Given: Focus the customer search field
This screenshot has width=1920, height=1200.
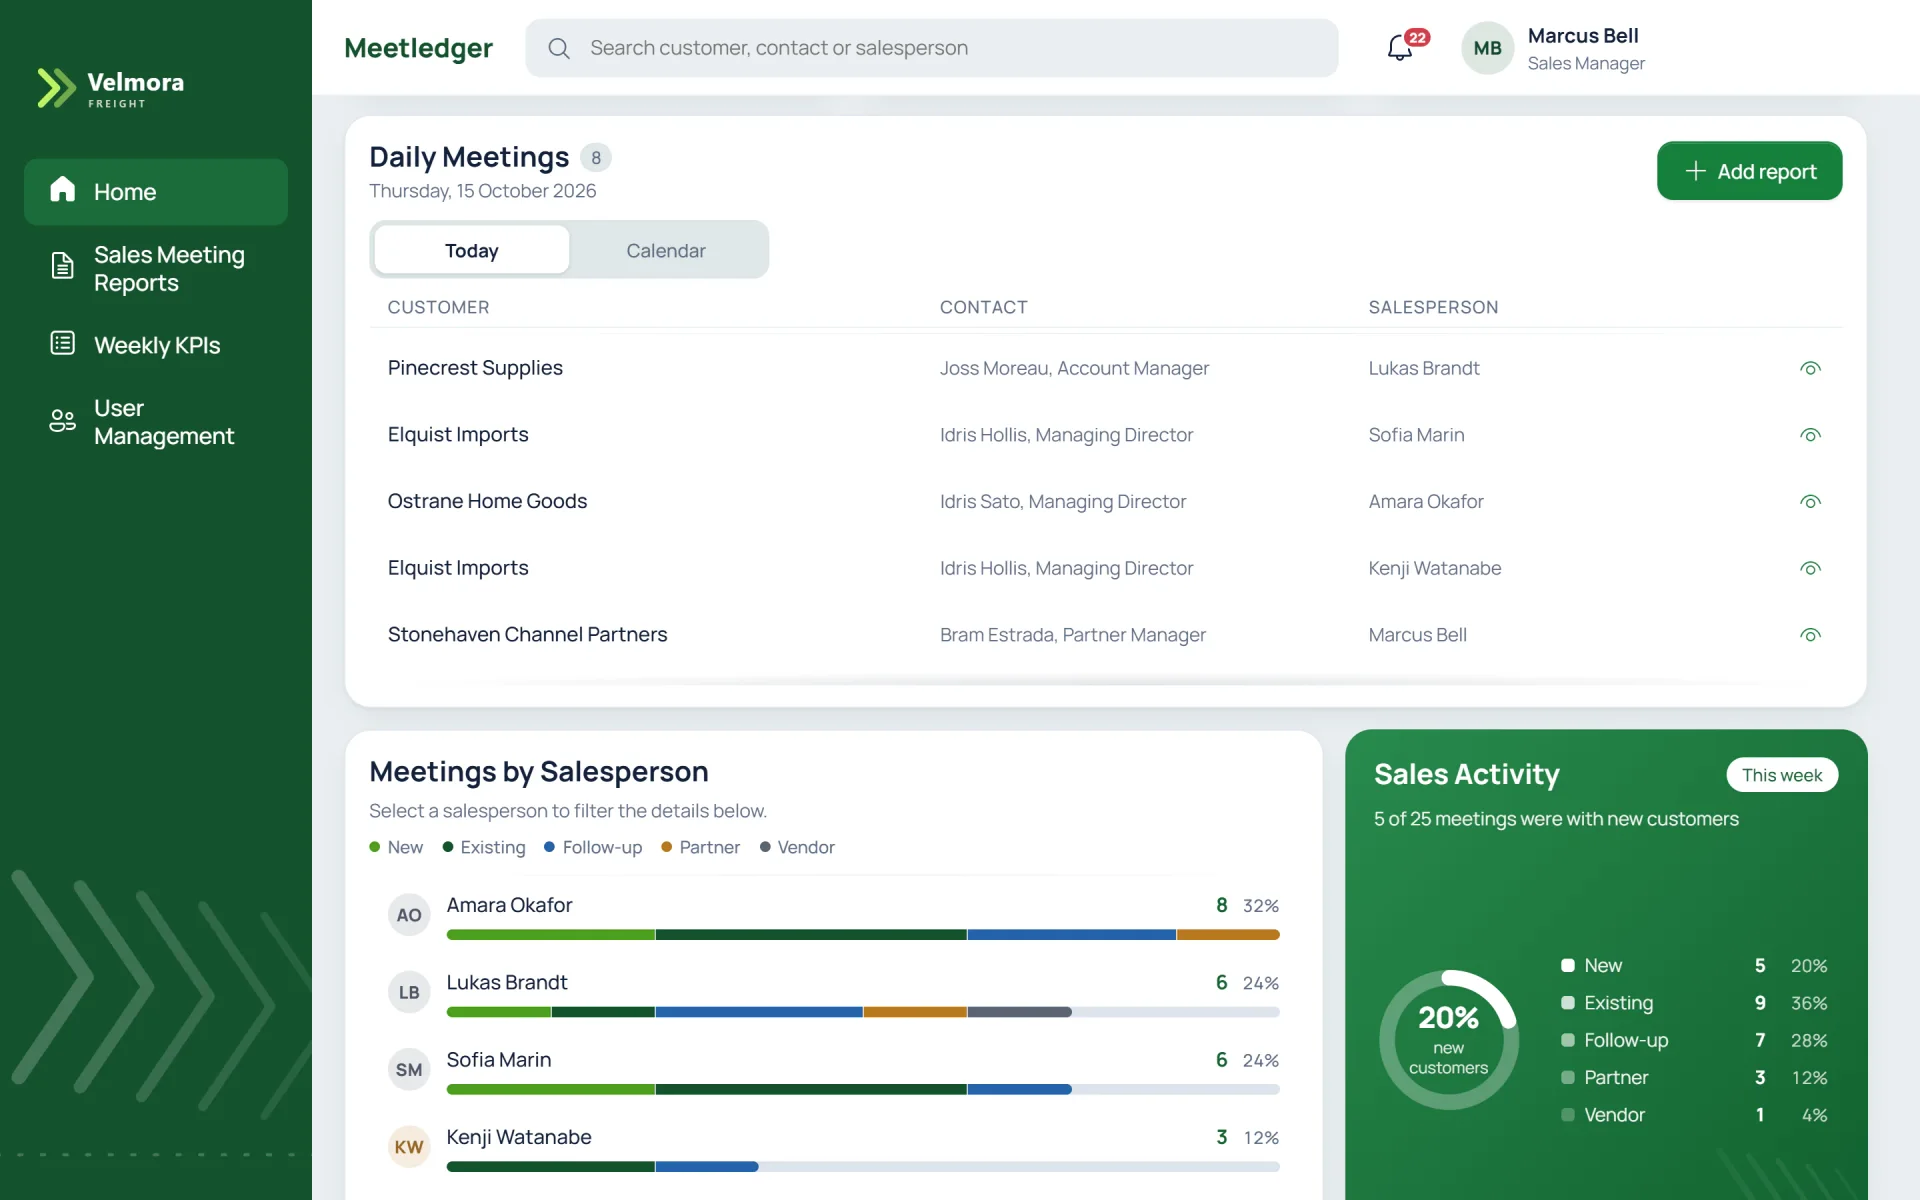Looking at the screenshot, I should pyautogui.click(x=931, y=48).
